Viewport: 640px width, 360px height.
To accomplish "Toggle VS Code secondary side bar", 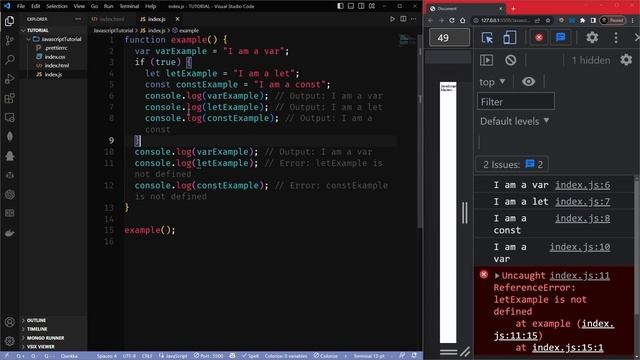I will point(361,6).
